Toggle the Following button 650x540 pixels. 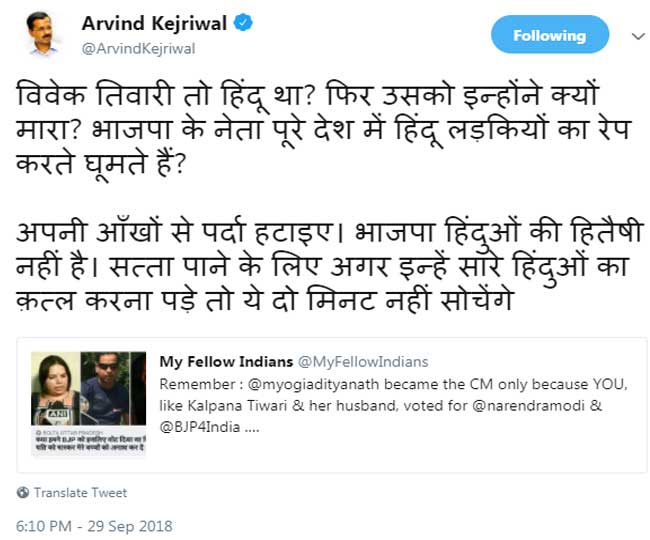coord(549,35)
